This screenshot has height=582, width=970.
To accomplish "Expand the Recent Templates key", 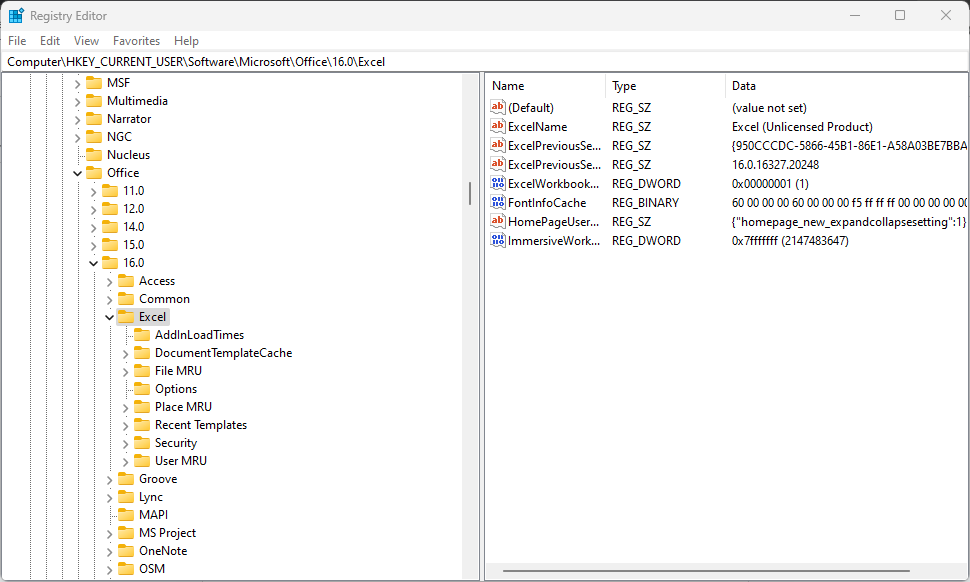I will tap(126, 426).
